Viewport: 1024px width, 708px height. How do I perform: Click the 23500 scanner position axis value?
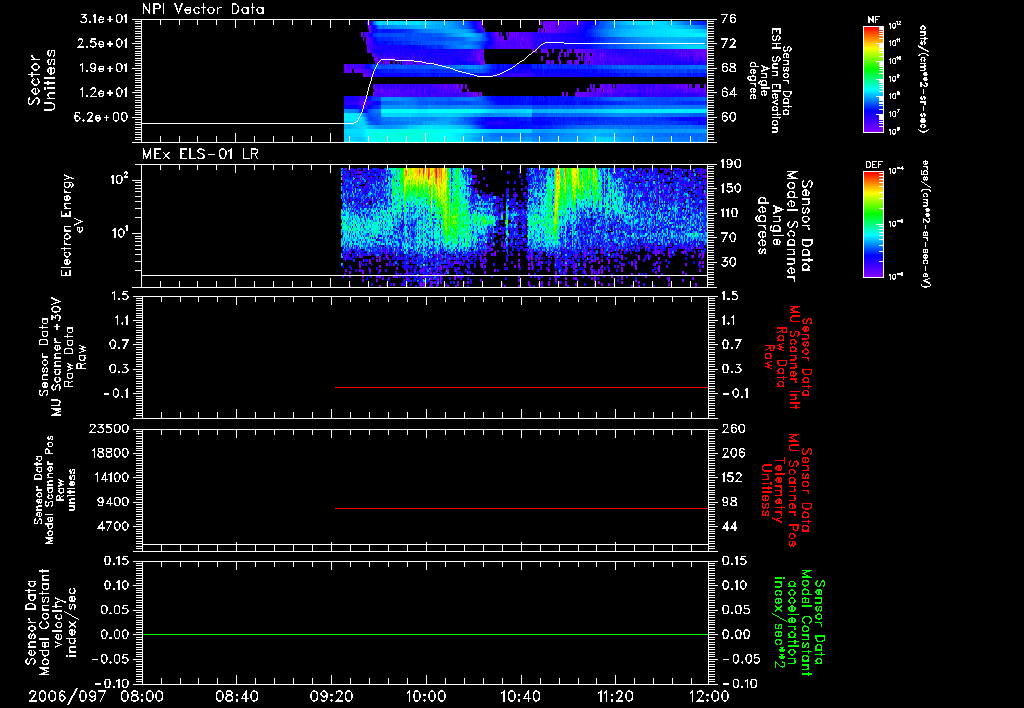click(109, 428)
